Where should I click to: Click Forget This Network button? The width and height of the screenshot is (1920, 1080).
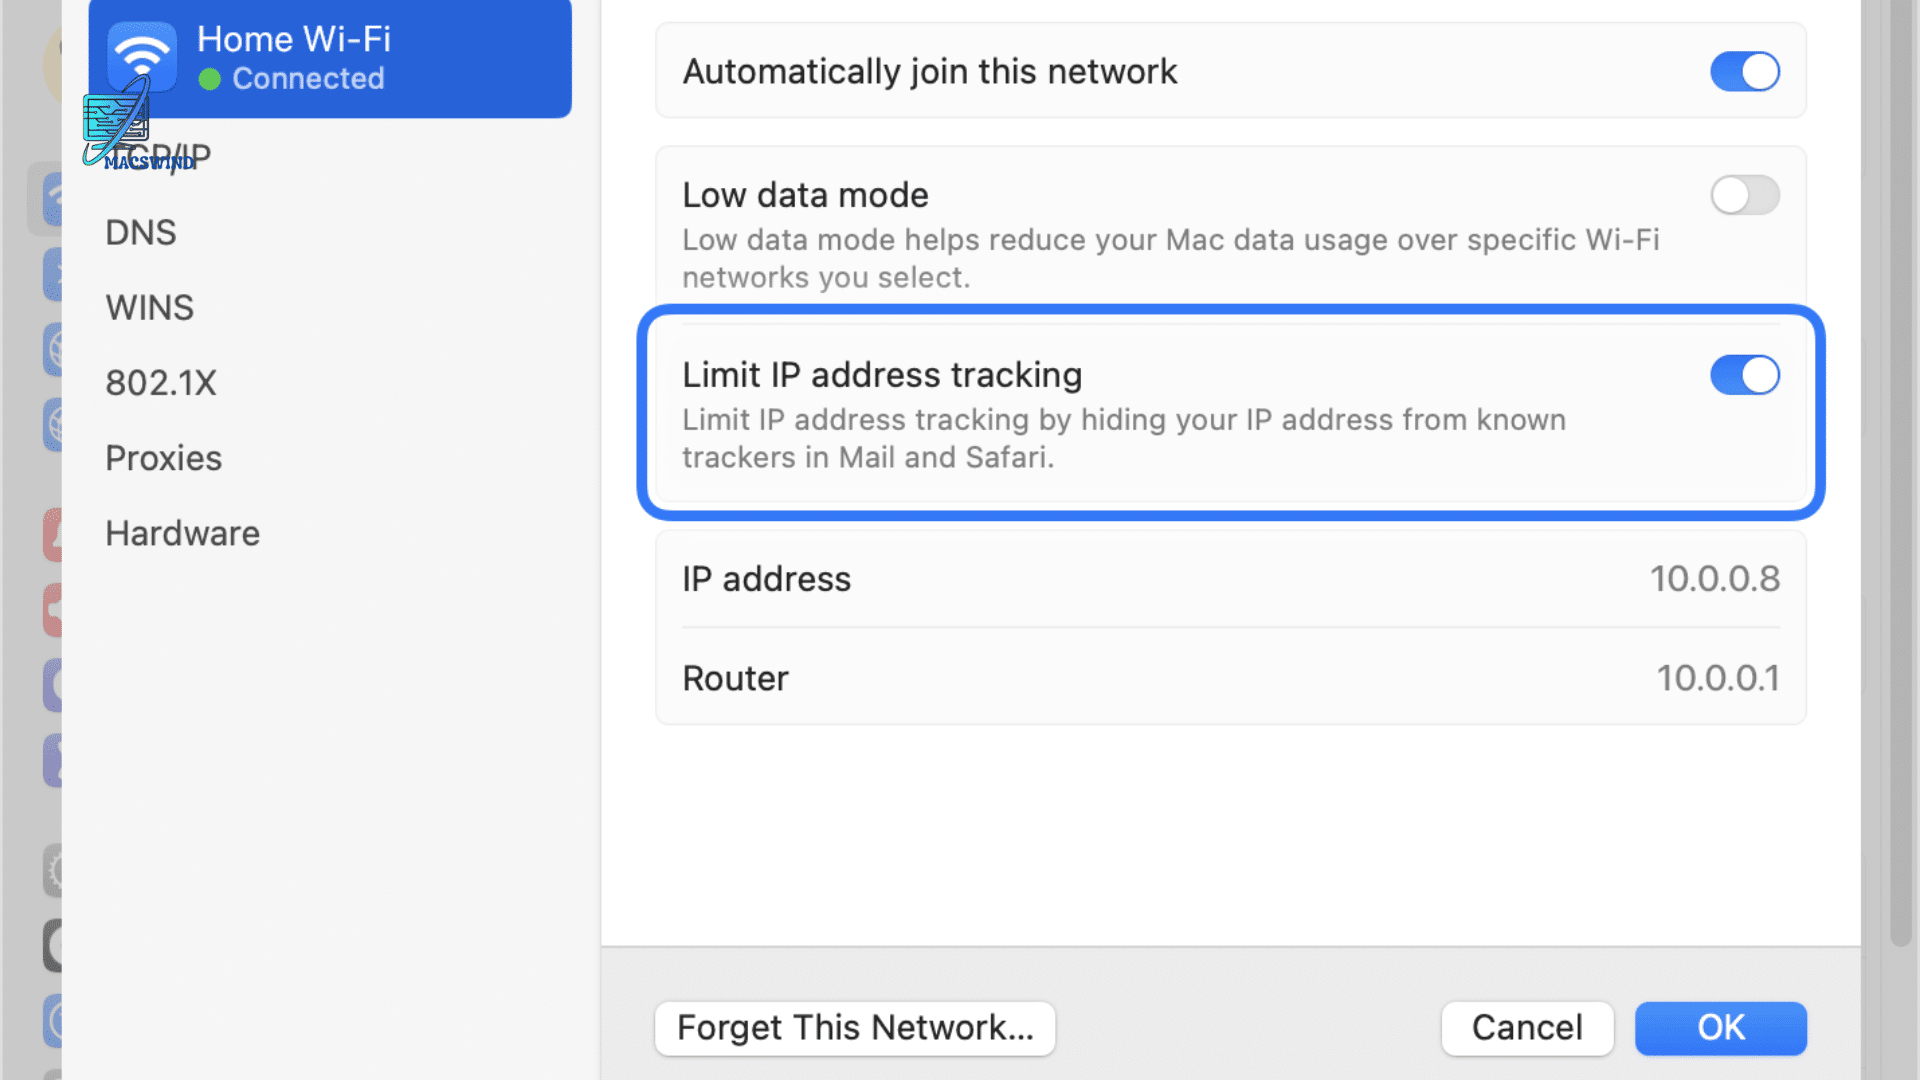[855, 1028]
